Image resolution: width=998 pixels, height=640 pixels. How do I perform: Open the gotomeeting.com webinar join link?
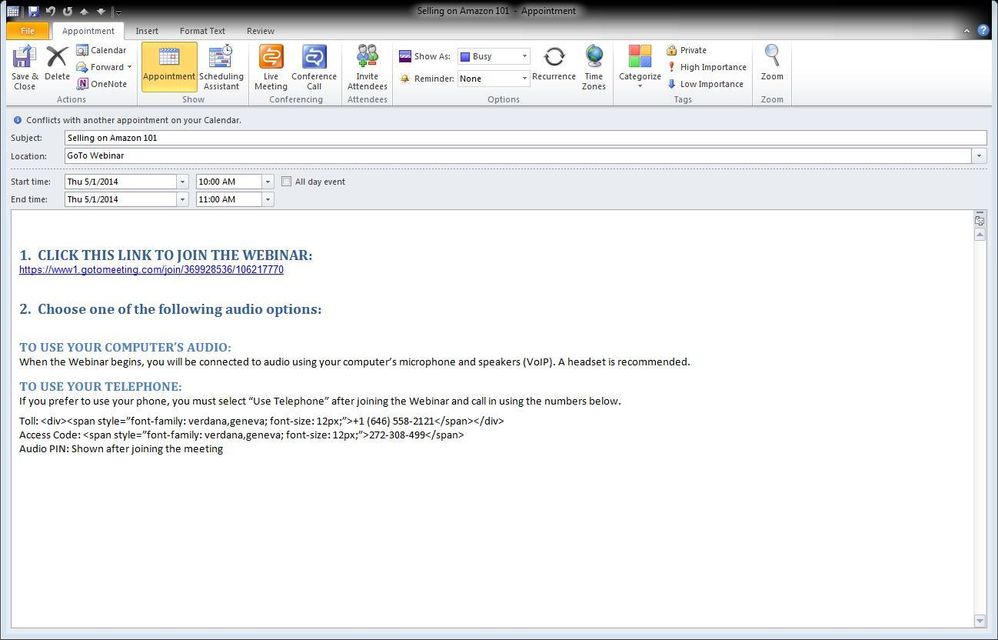point(151,270)
